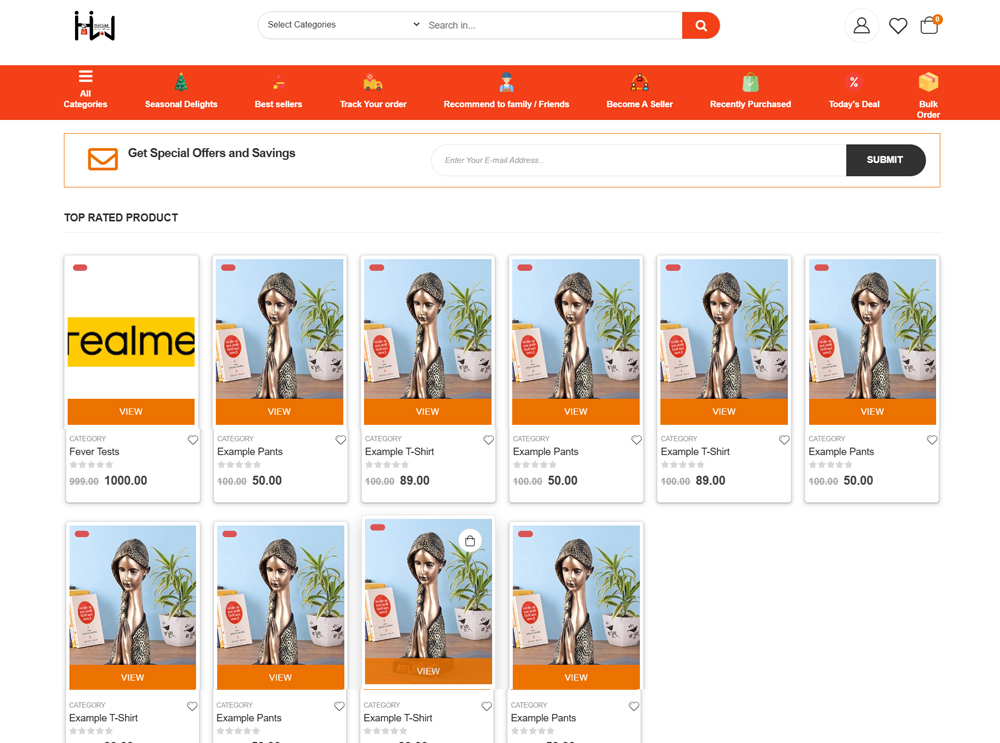Image resolution: width=1000 pixels, height=743 pixels.
Task: Toggle wishlist heart on first Example Pants
Action: 341,440
